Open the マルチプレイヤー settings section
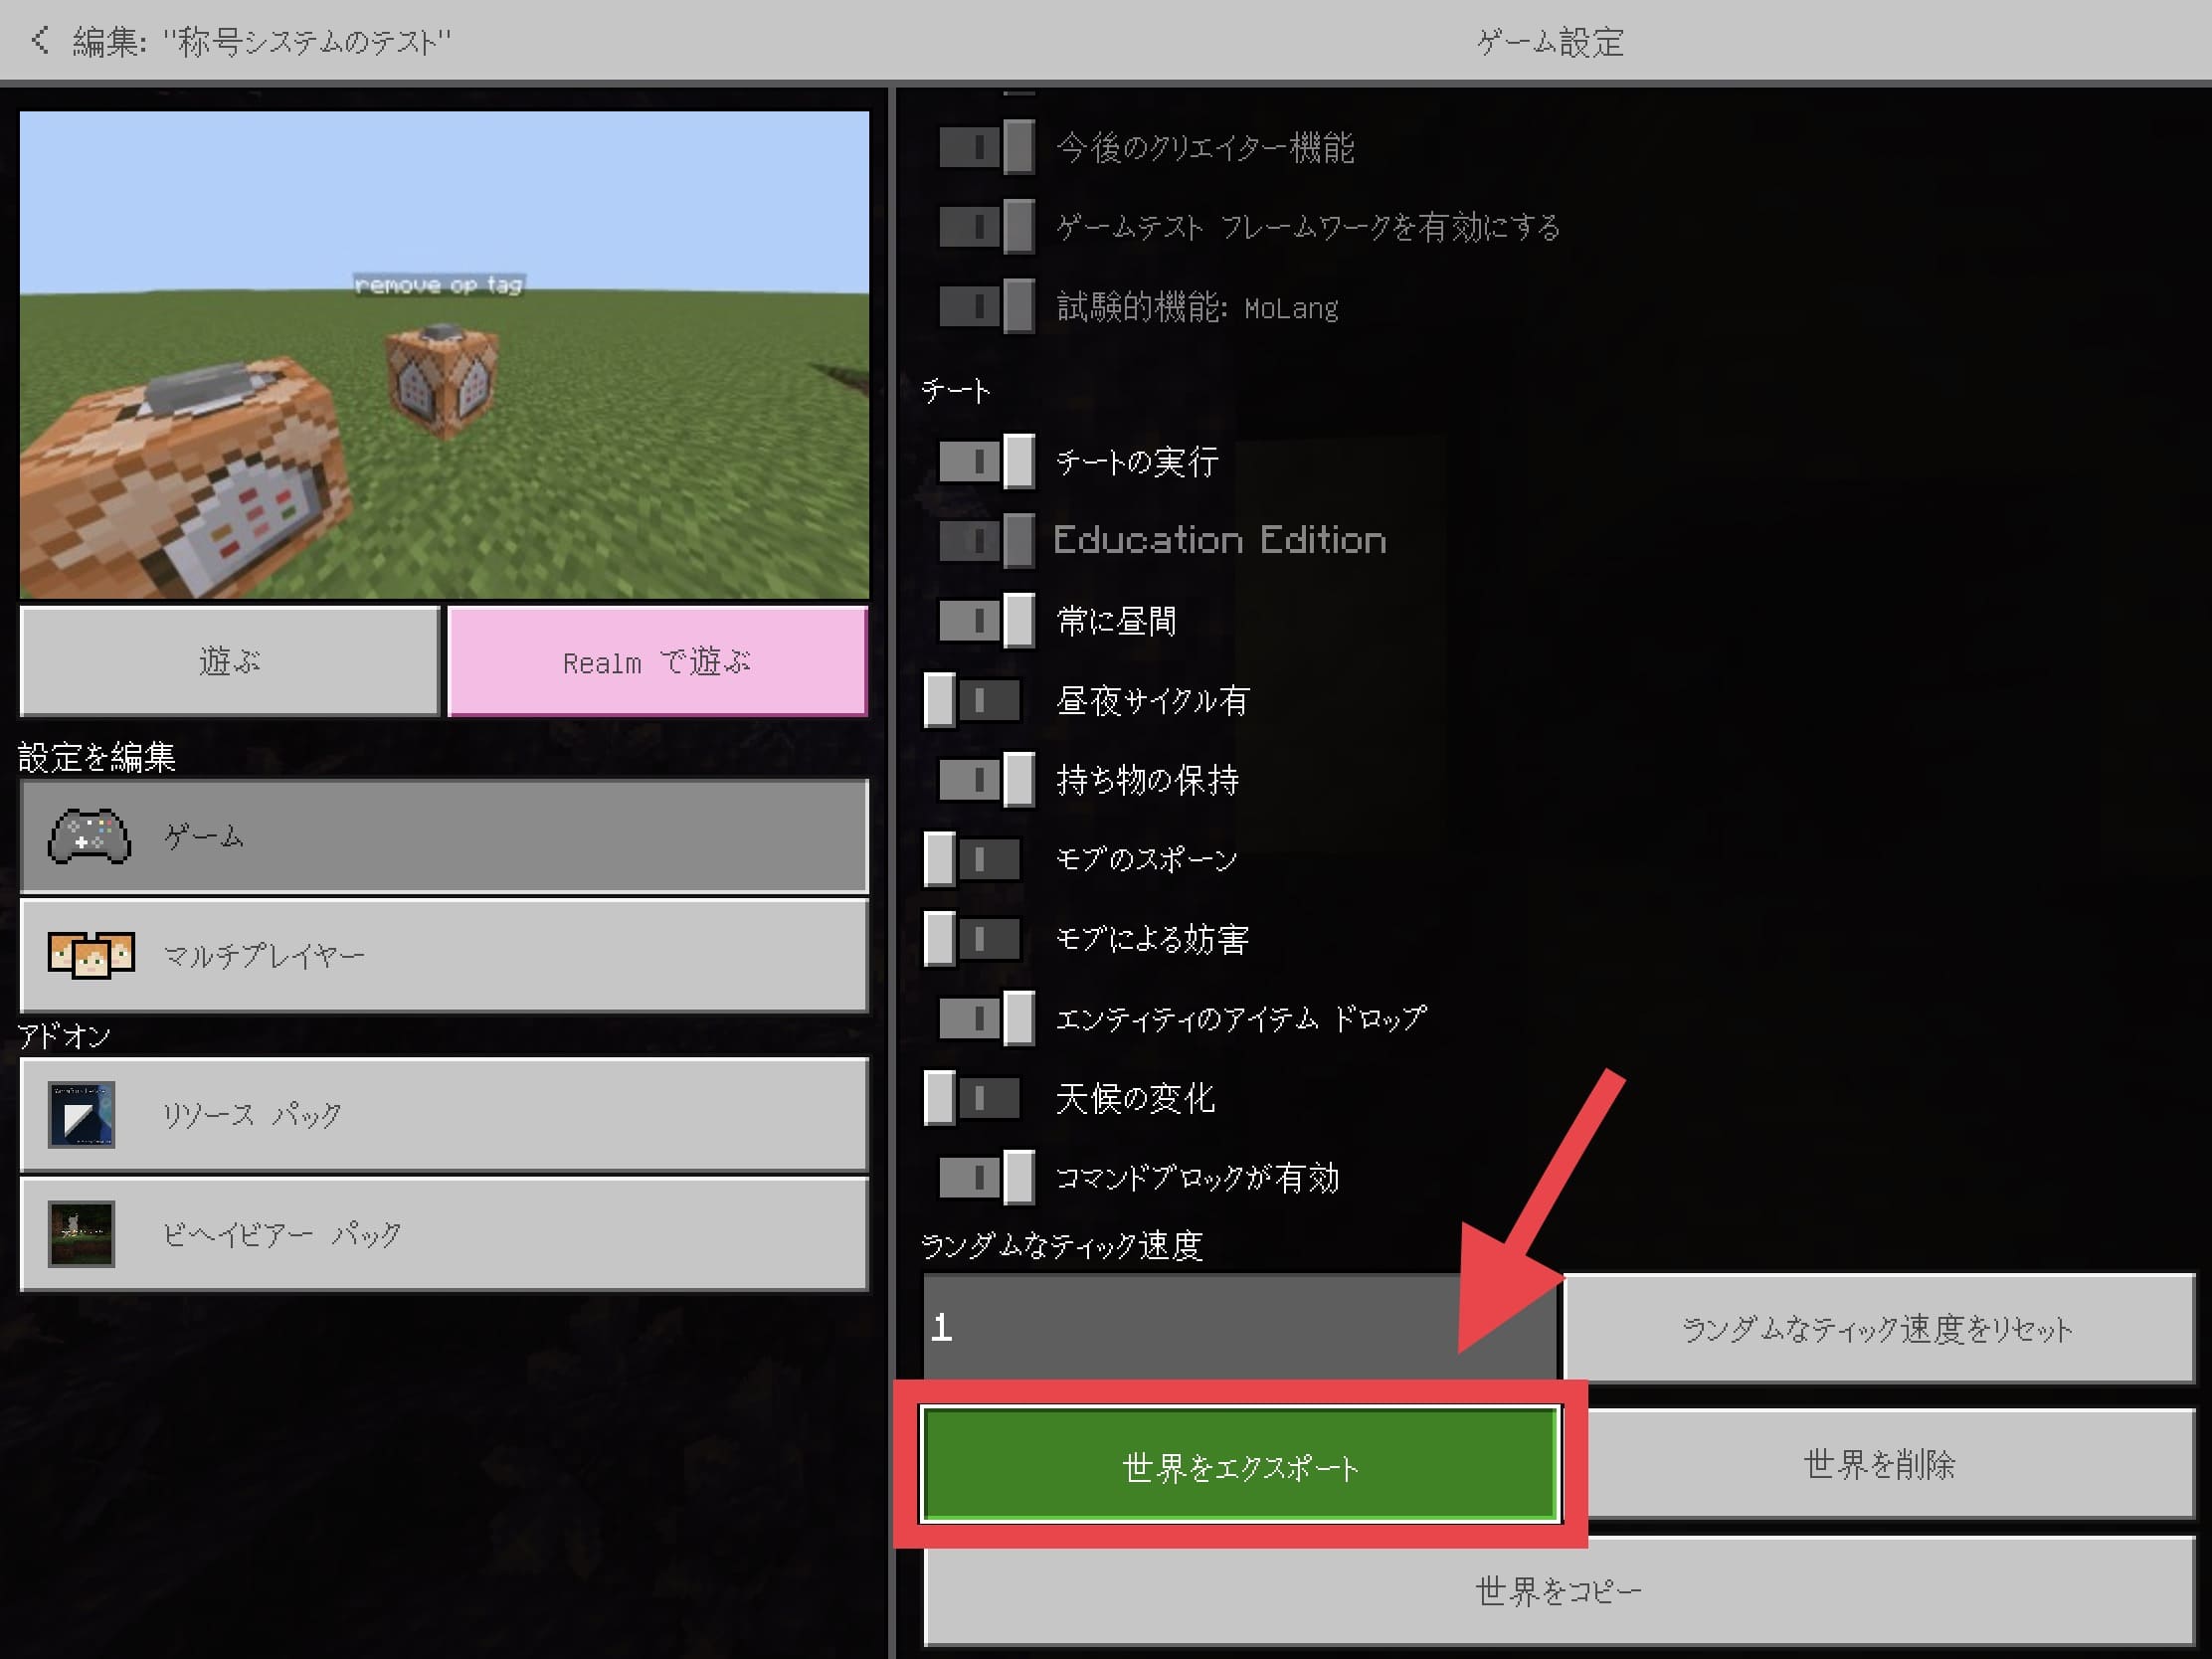The width and height of the screenshot is (2212, 1659). (x=444, y=955)
